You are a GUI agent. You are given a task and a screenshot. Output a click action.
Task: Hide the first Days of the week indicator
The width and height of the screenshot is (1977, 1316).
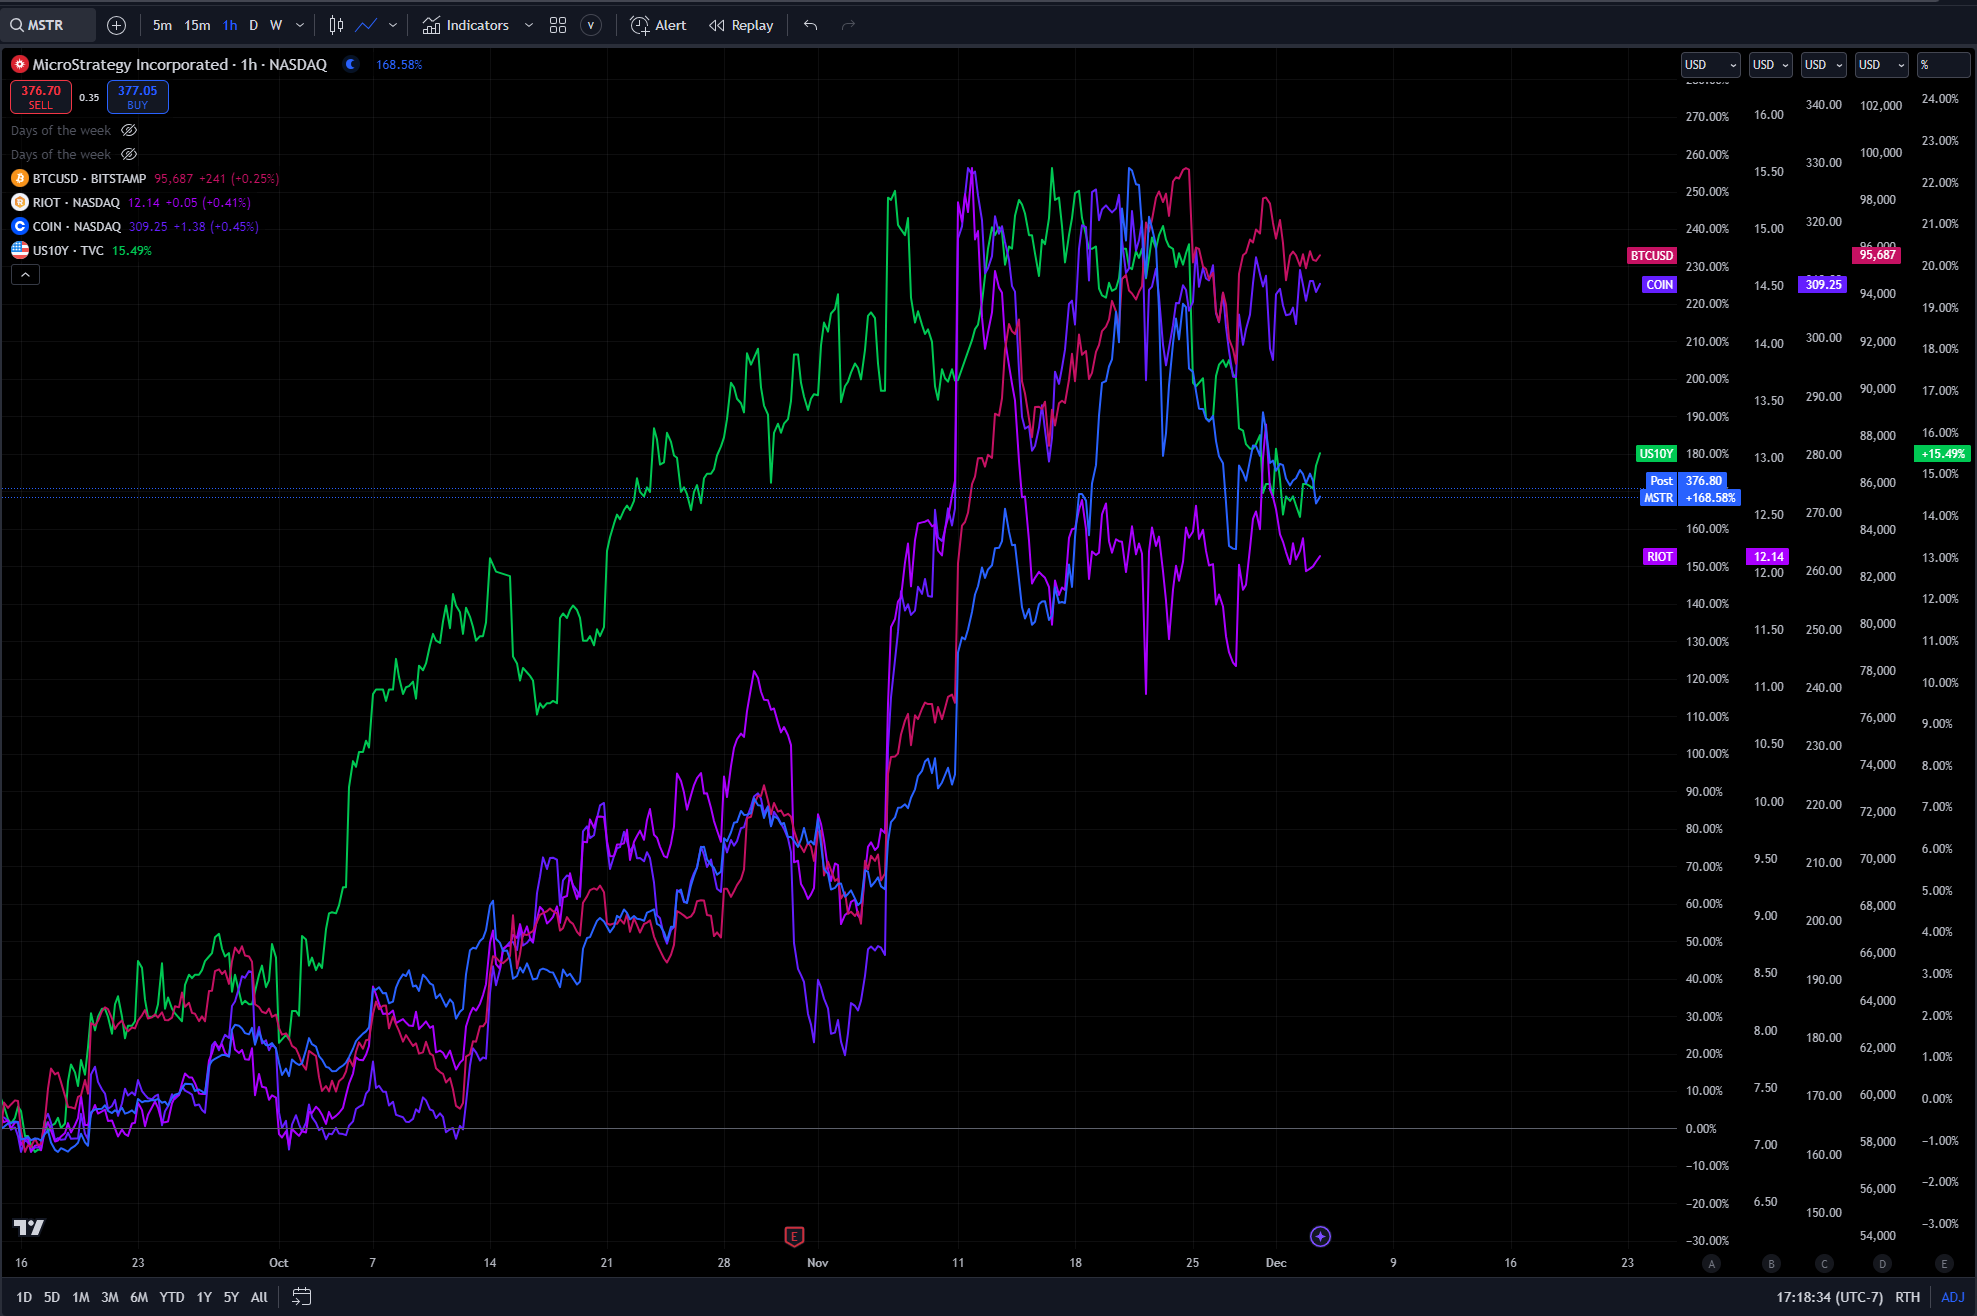[129, 129]
